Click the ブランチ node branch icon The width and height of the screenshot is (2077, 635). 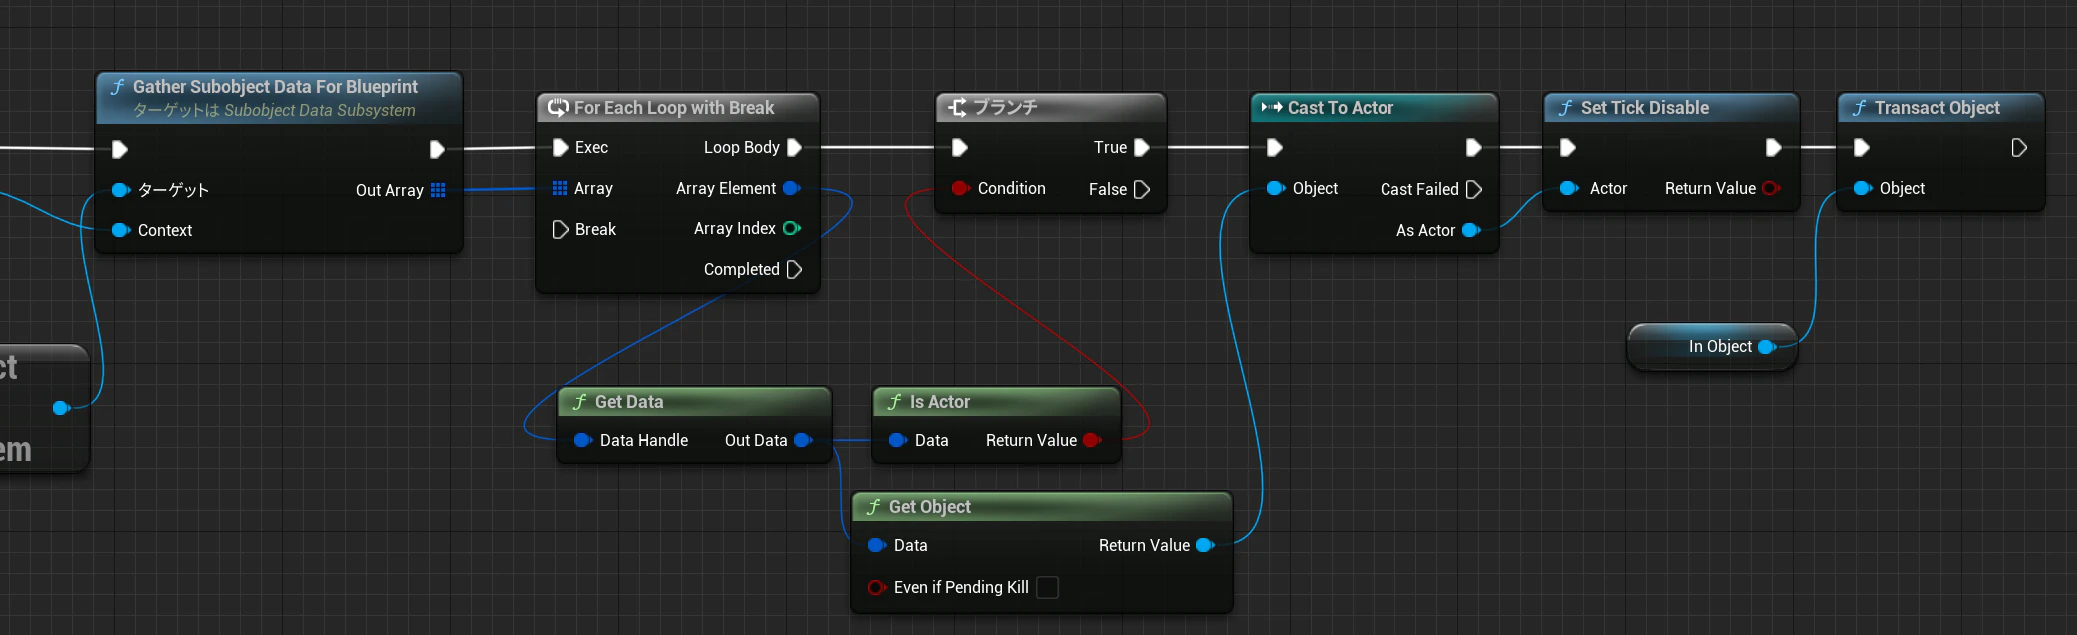point(957,107)
